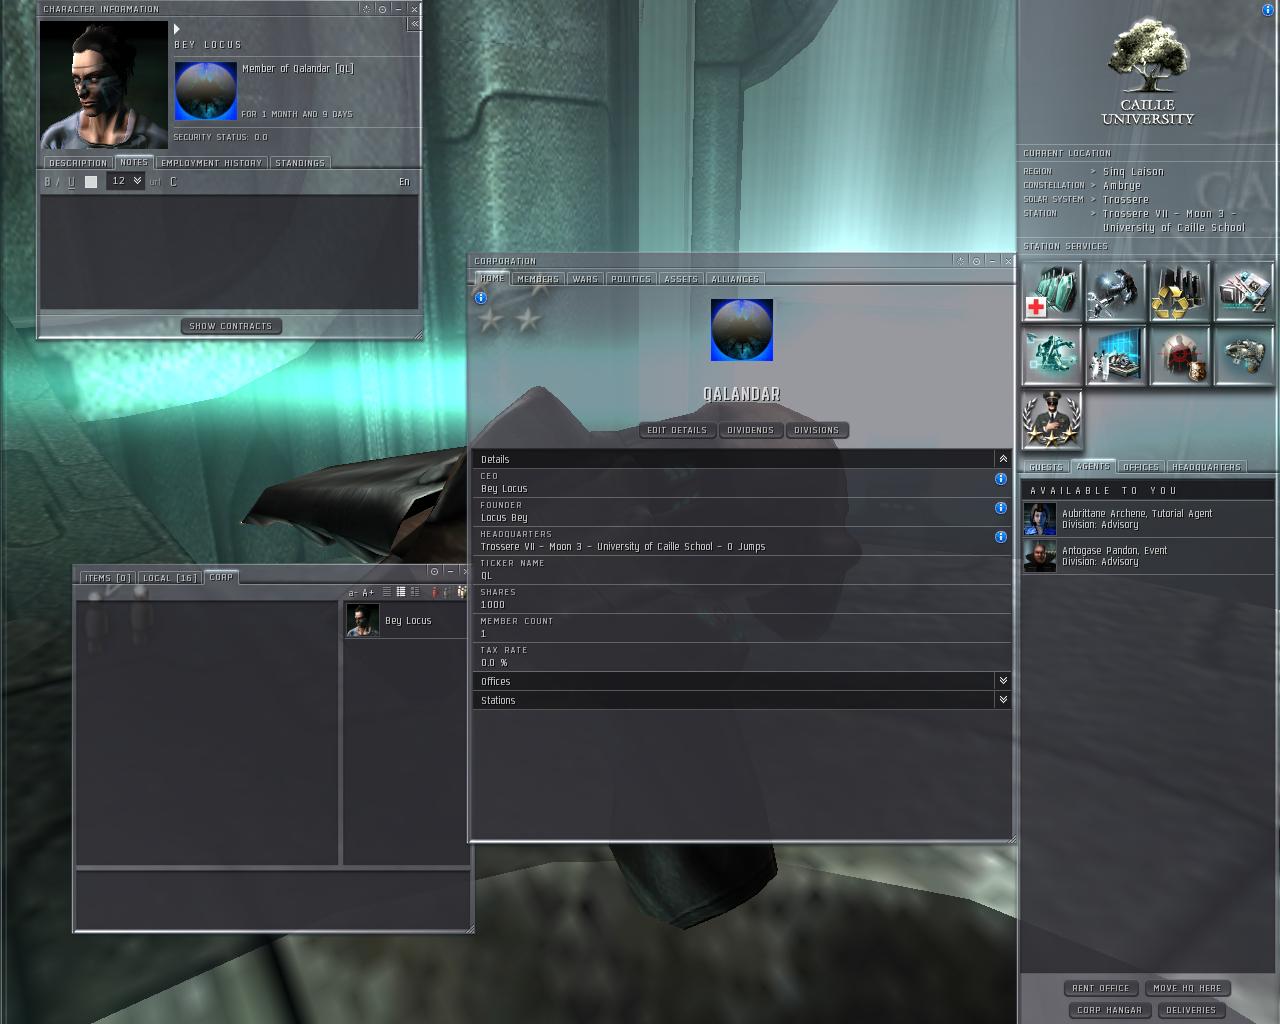Increase chat font size with A+ icon
Viewport: 1280px width, 1024px height.
(x=368, y=593)
